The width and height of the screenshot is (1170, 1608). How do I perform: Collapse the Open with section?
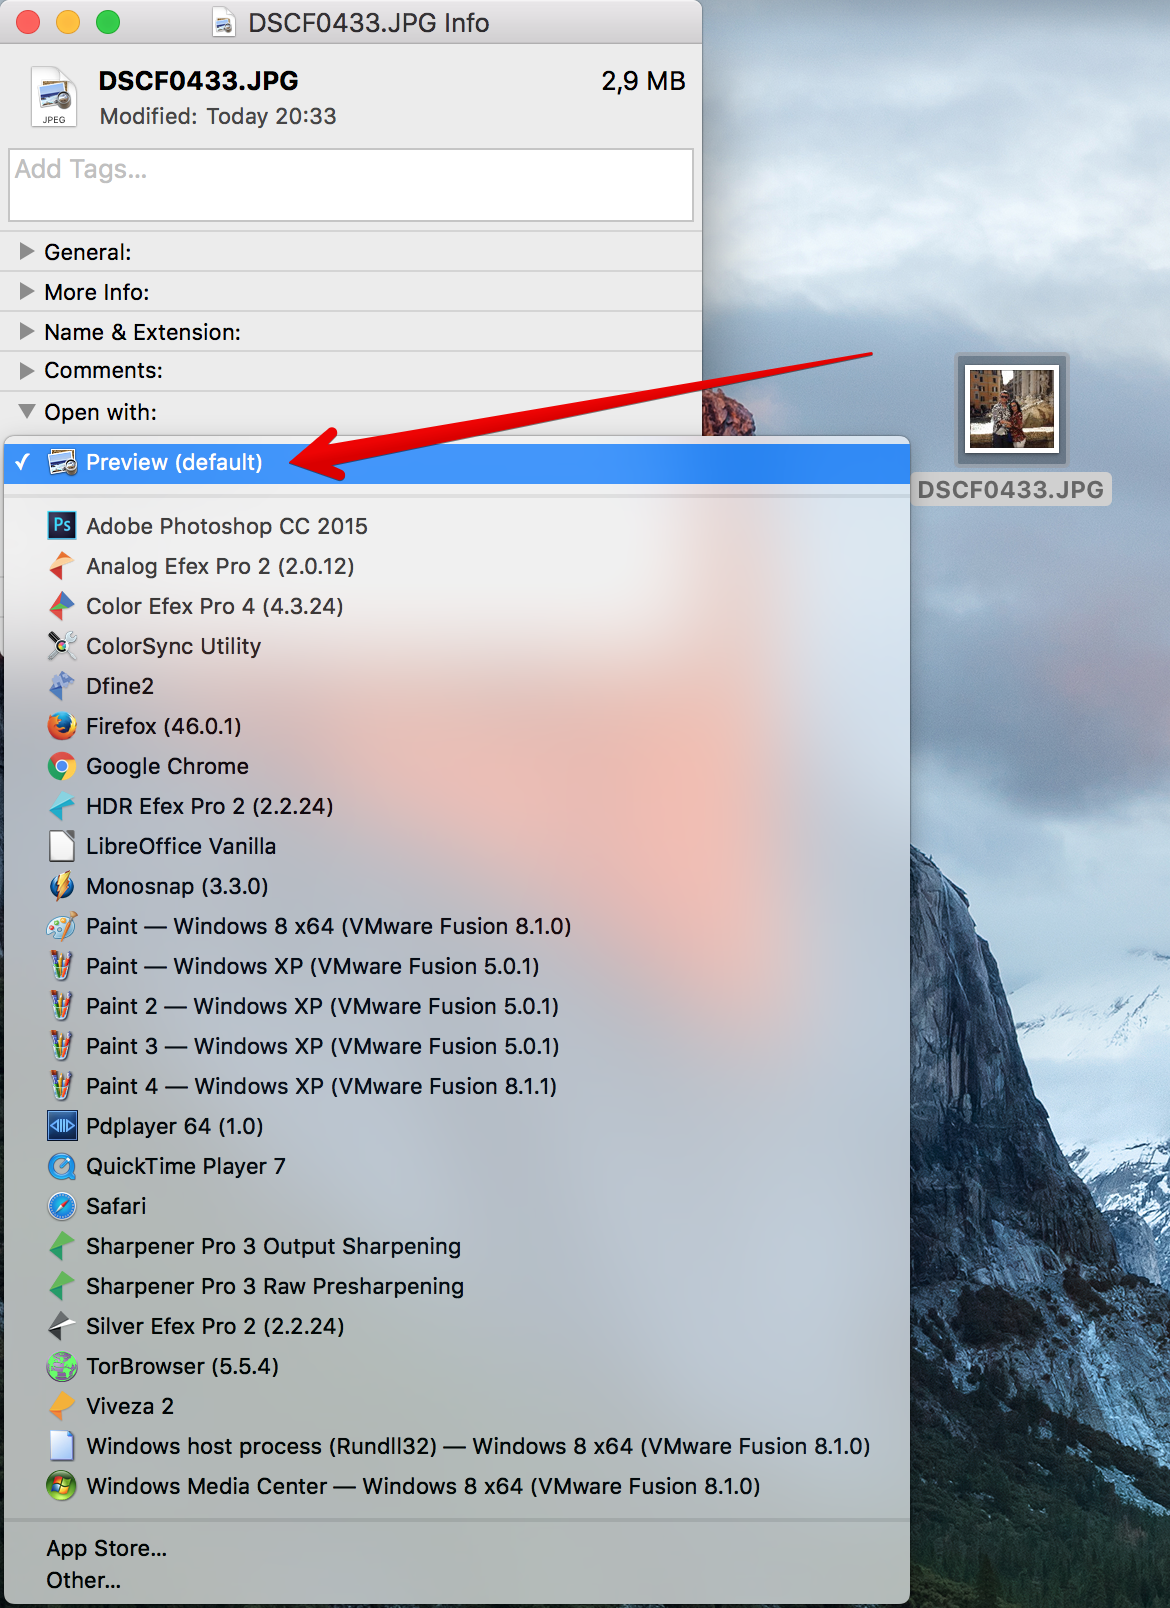click(x=27, y=411)
